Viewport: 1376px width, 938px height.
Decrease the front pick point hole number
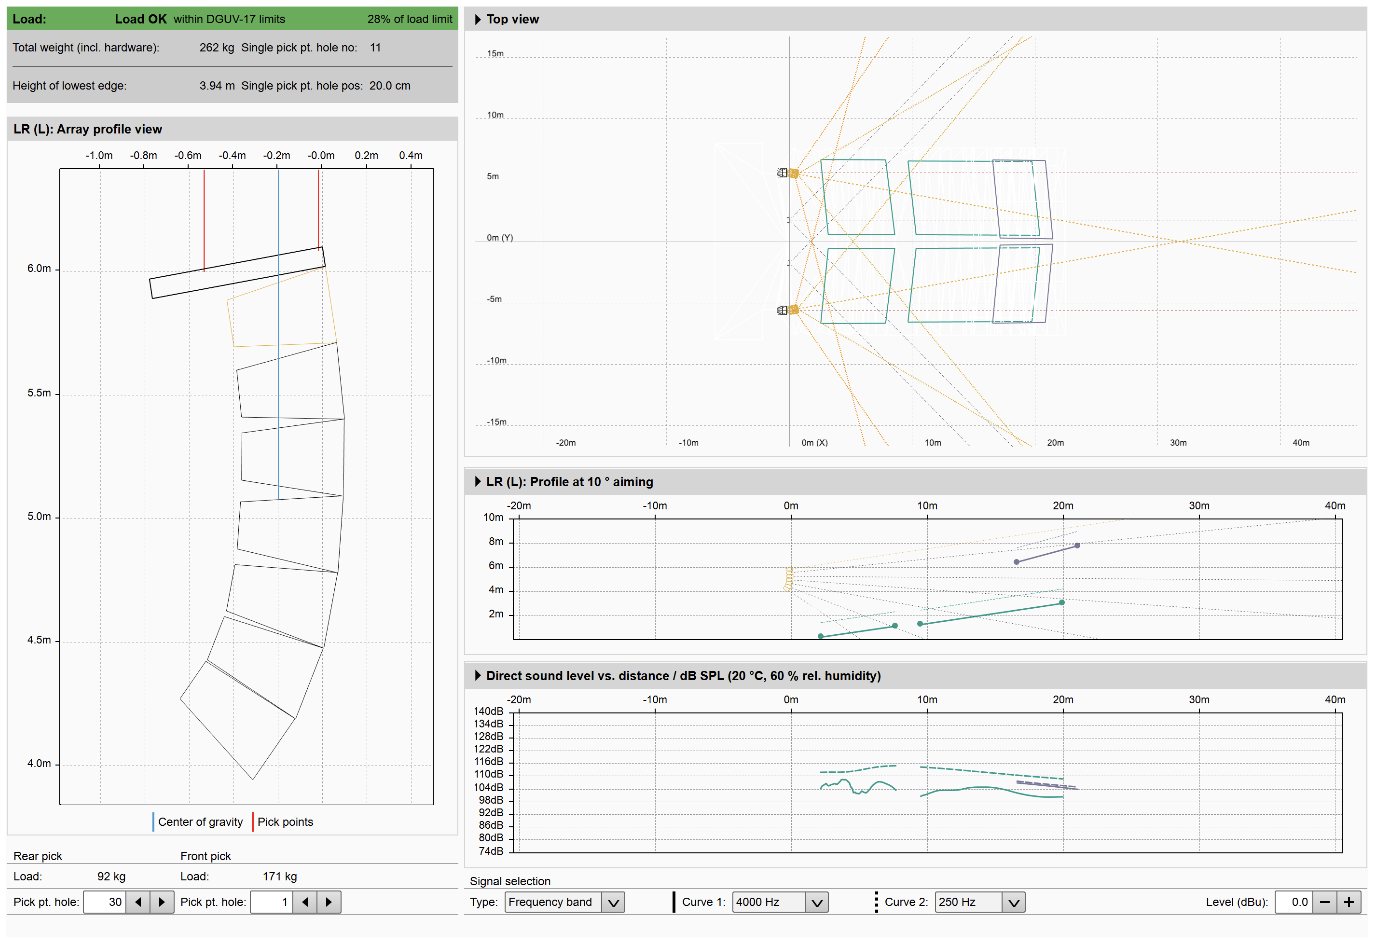(x=305, y=902)
